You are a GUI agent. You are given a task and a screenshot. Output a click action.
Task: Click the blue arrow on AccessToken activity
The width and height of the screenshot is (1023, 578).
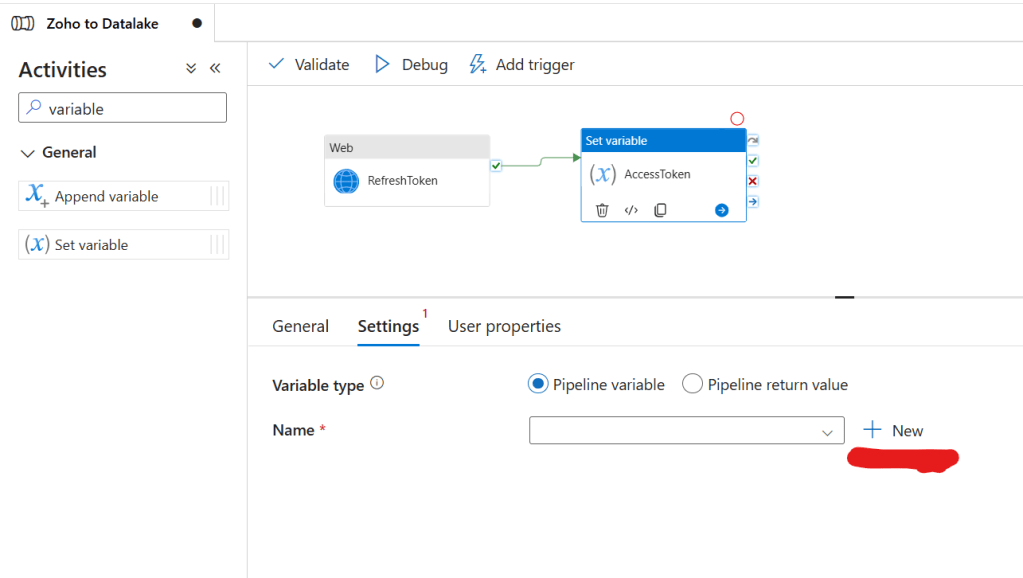coord(722,210)
